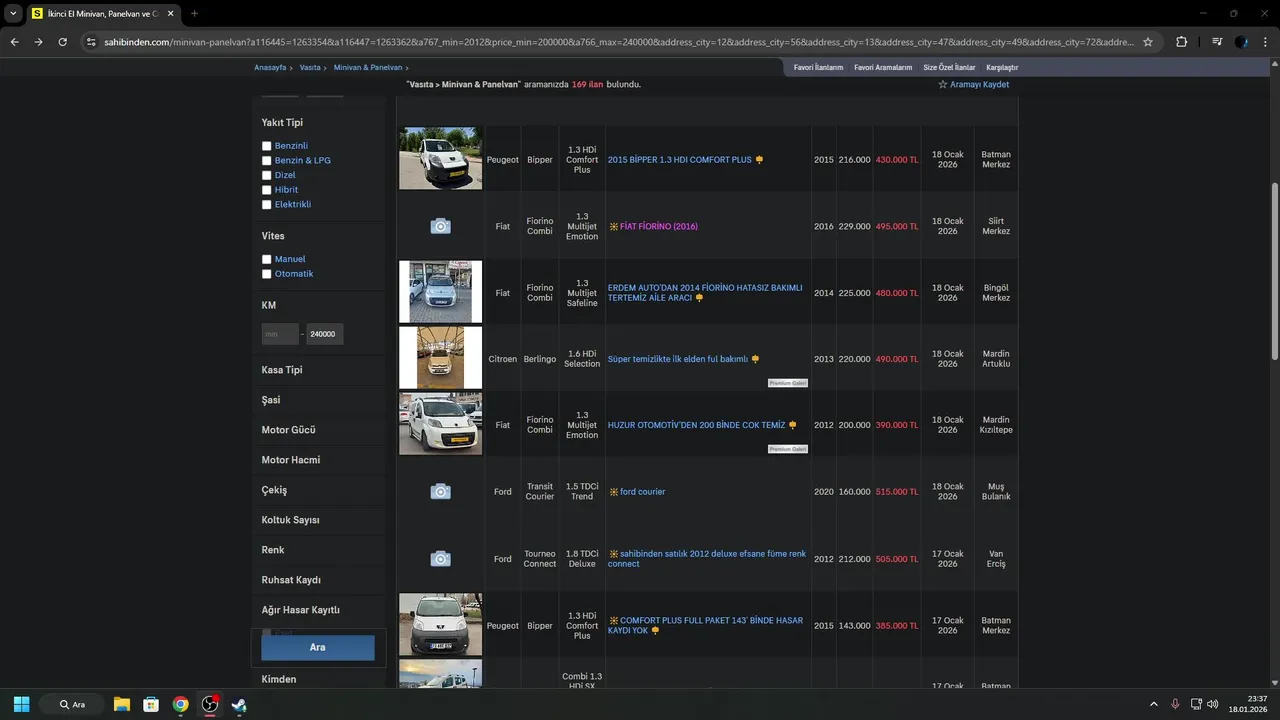Open Chrome three-dot menu
This screenshot has height=720, width=1280.
pyautogui.click(x=1265, y=42)
